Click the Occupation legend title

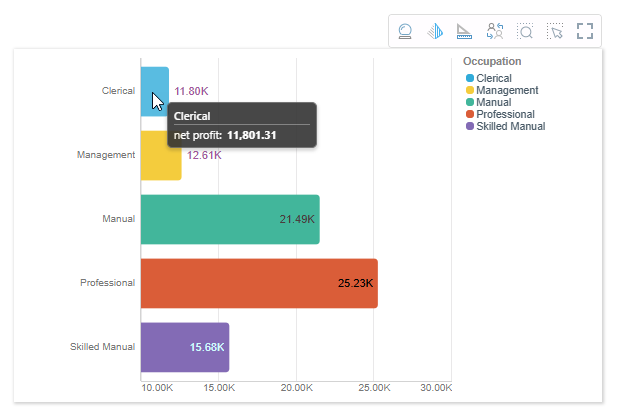coord(492,62)
